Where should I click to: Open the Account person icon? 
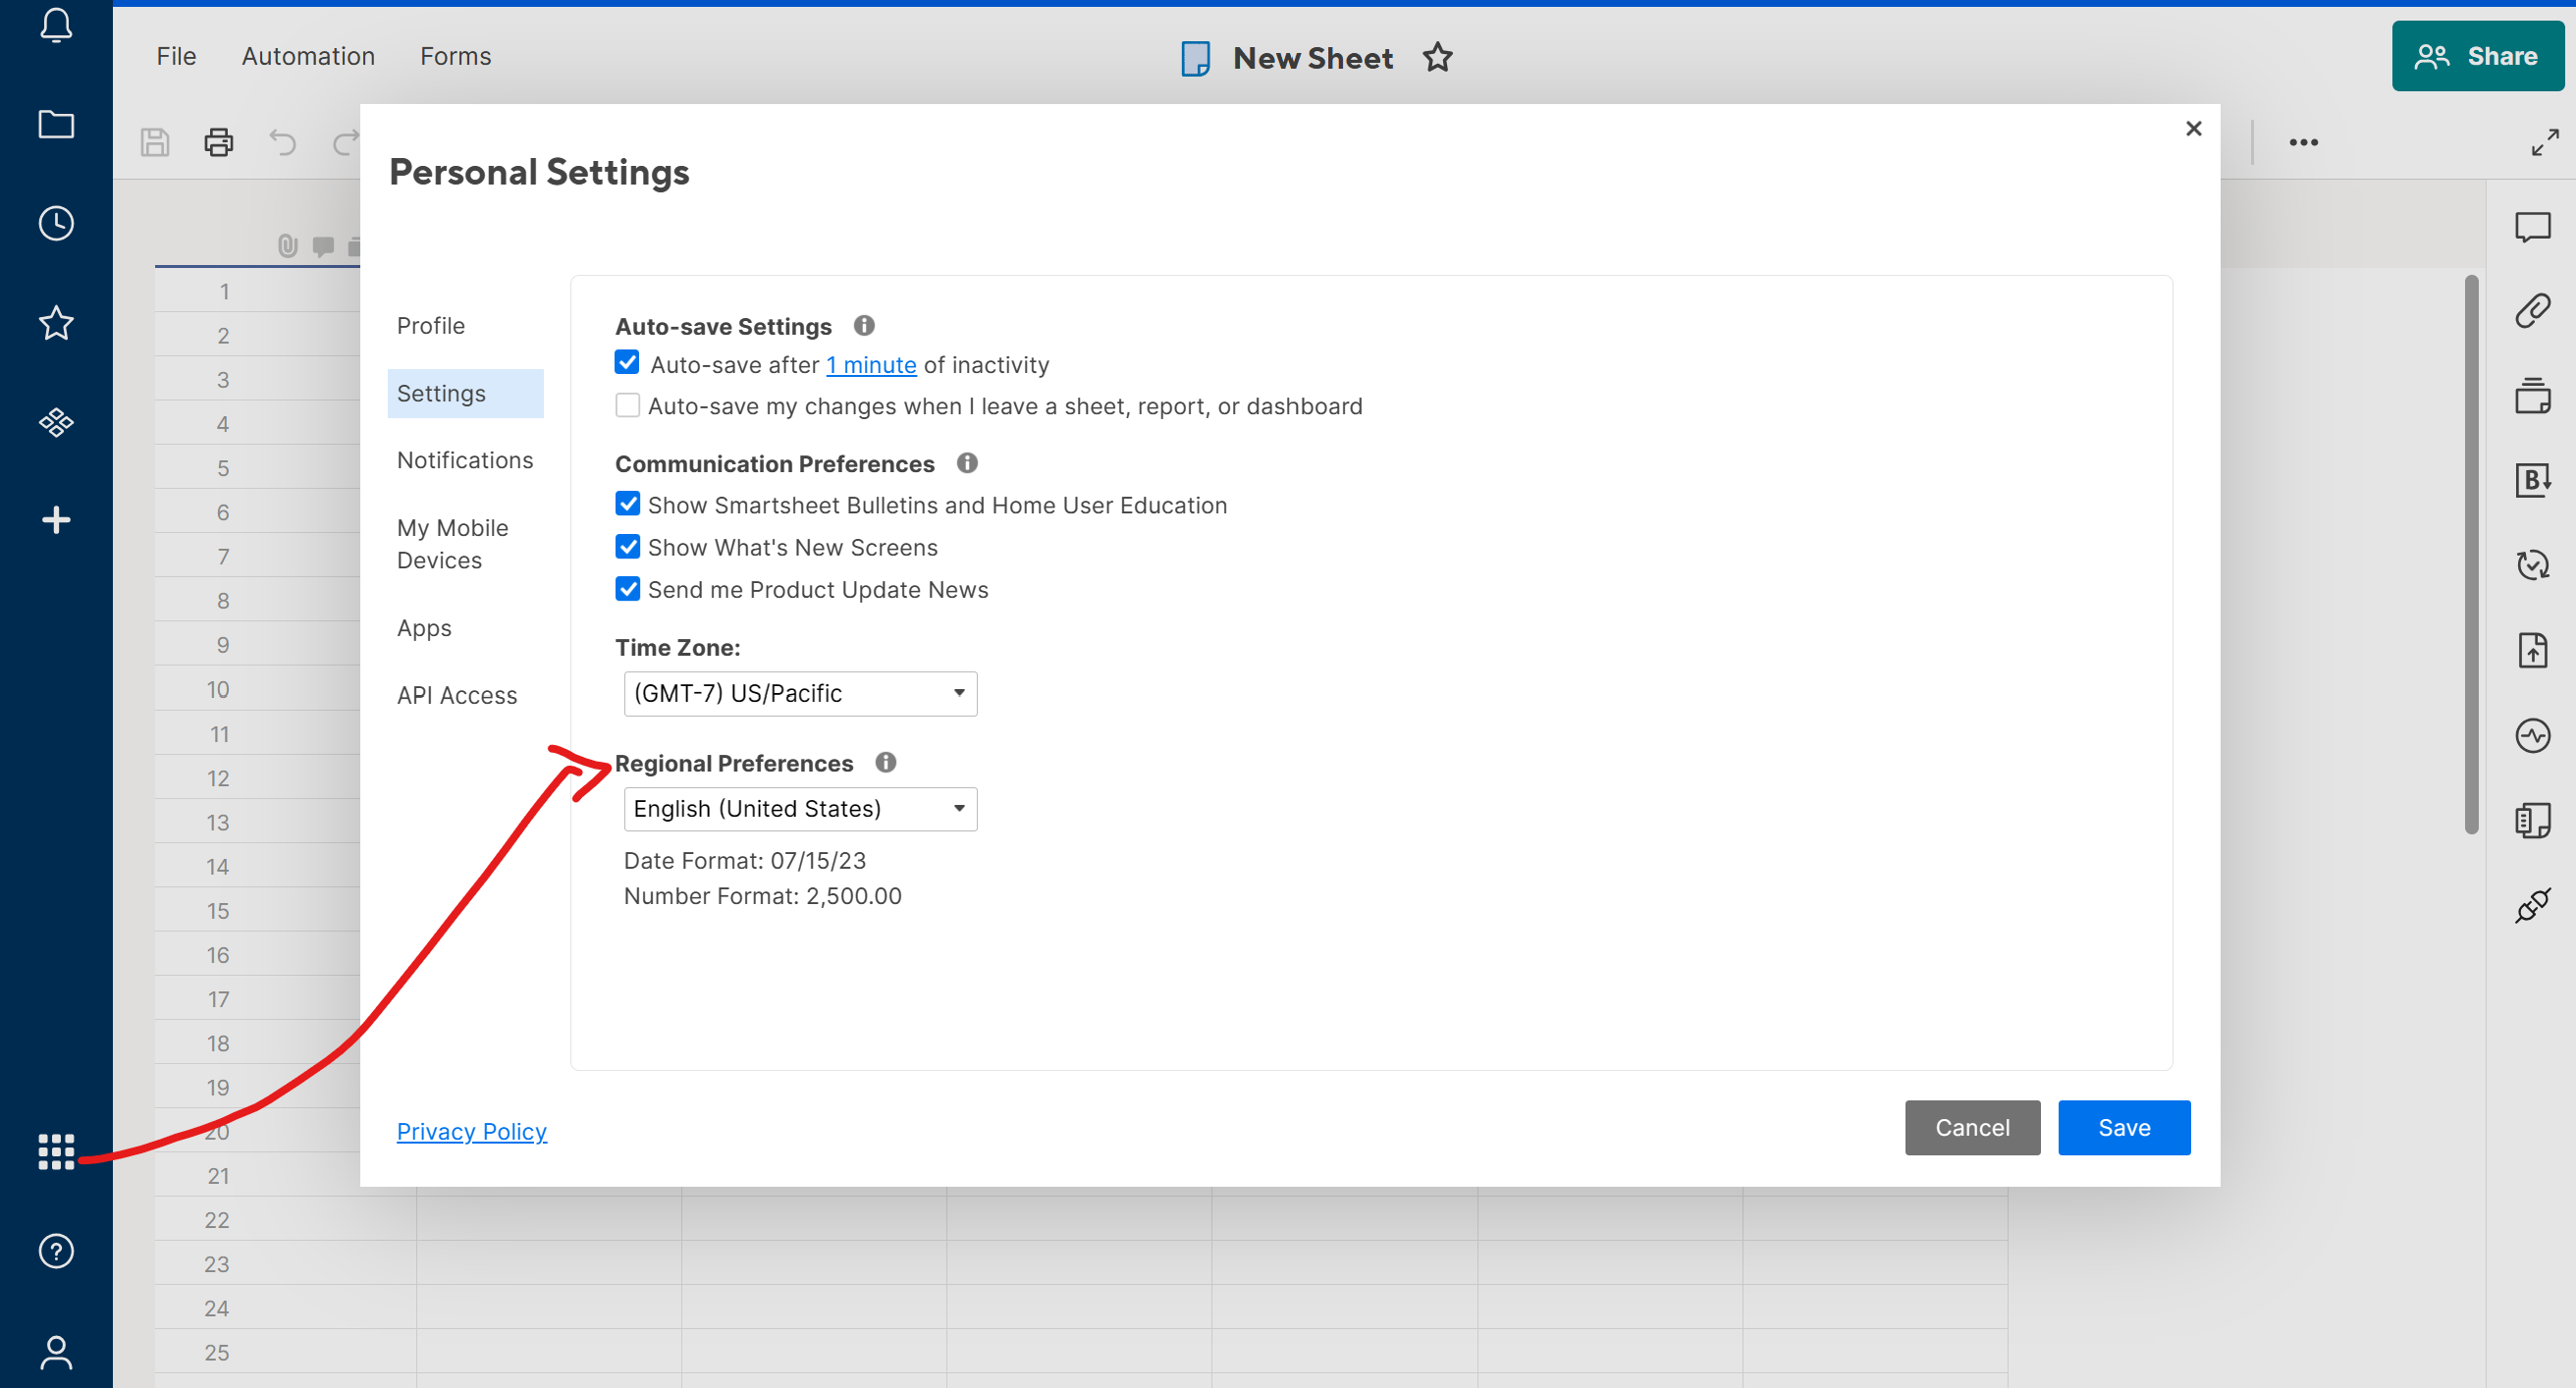click(56, 1352)
